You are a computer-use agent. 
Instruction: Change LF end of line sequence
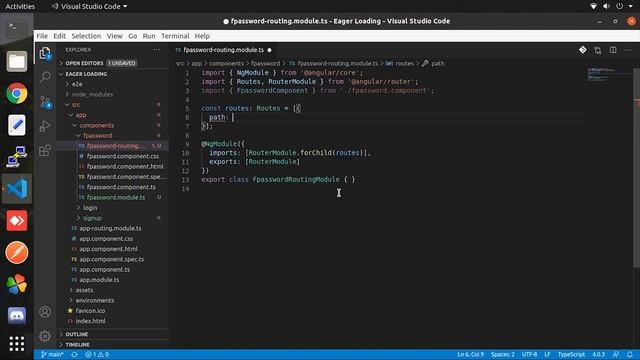point(547,354)
